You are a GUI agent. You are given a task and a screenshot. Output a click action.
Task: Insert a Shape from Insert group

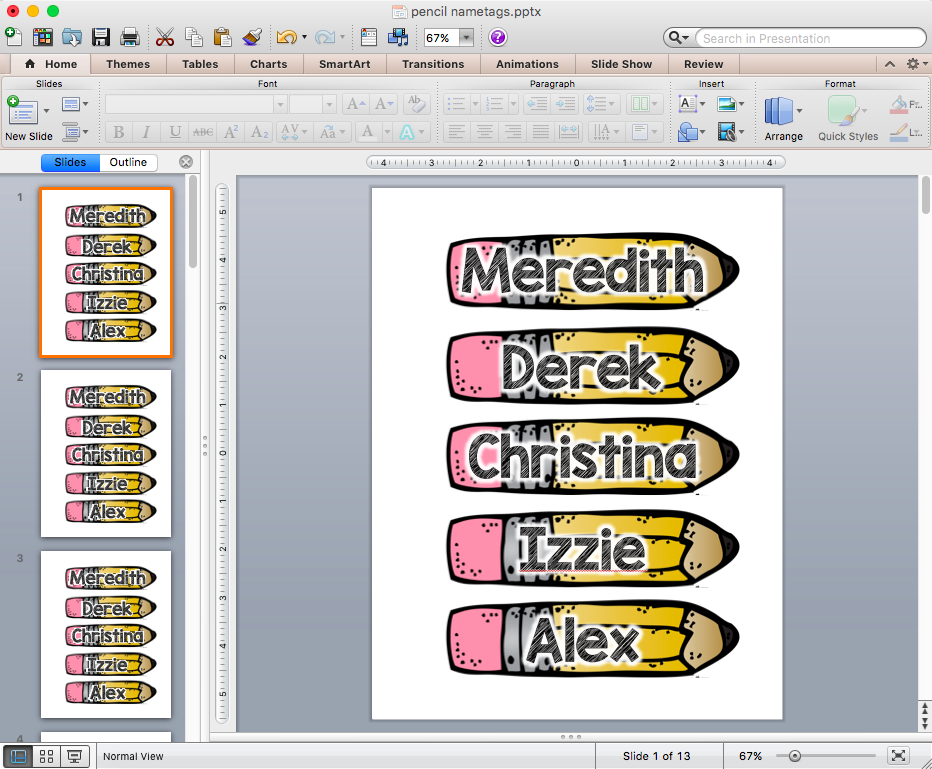click(688, 131)
